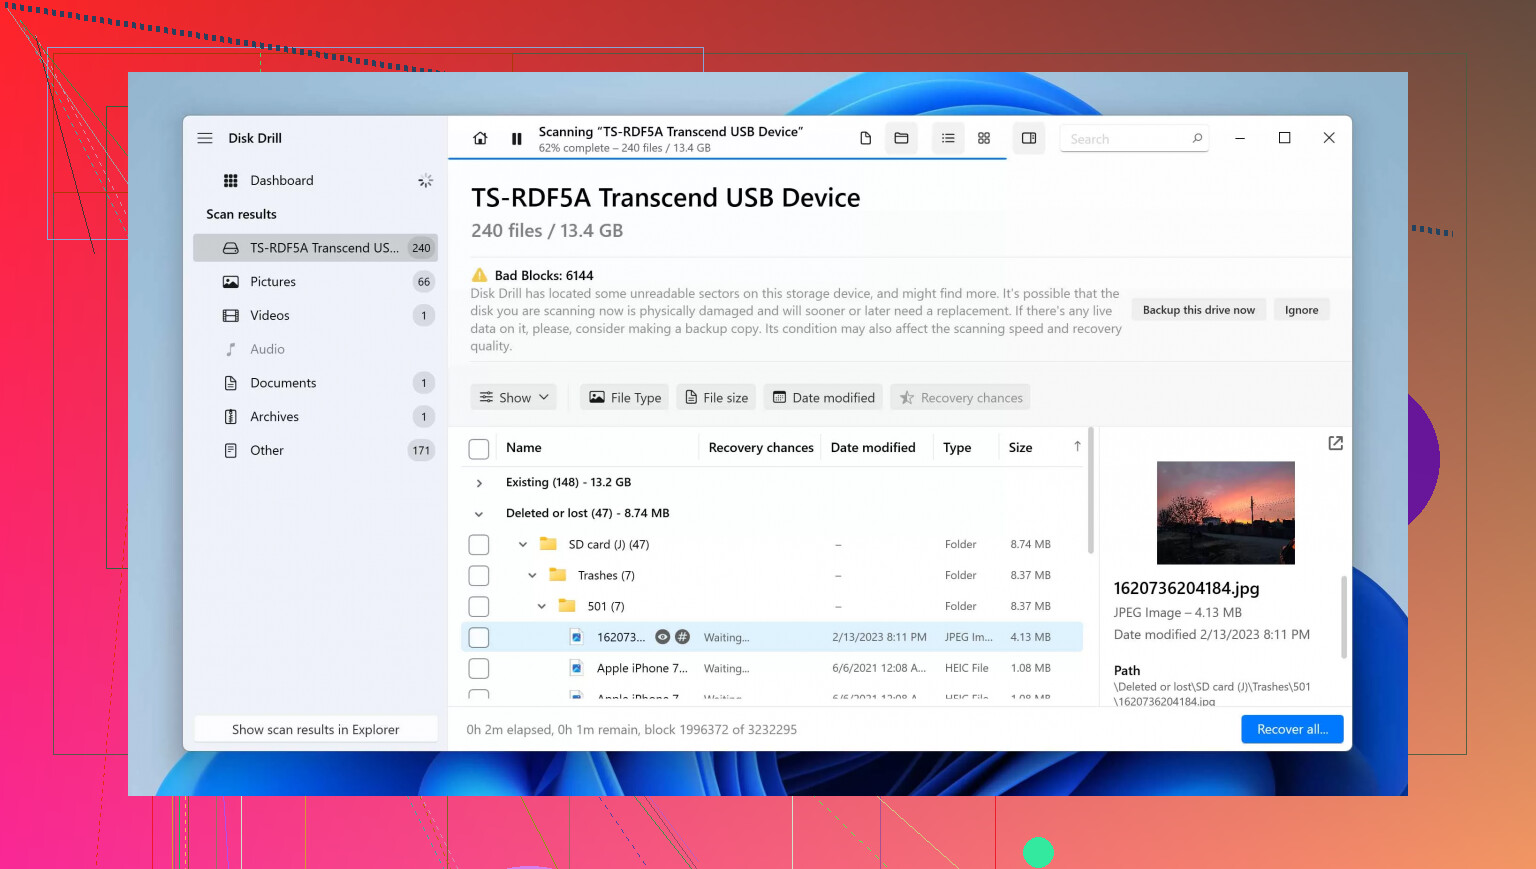Open the Show filter dropdown
Screen dimensions: 1536x869
click(x=514, y=398)
